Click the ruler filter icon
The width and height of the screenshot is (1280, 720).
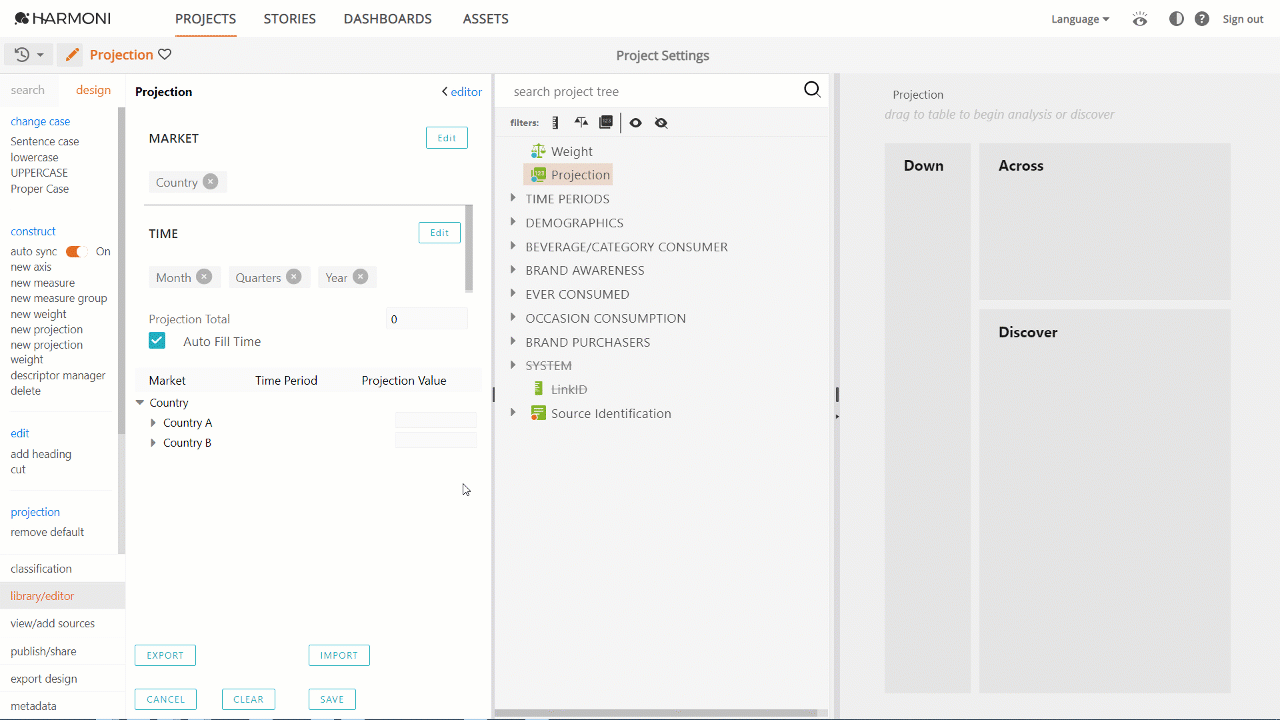click(x=556, y=123)
